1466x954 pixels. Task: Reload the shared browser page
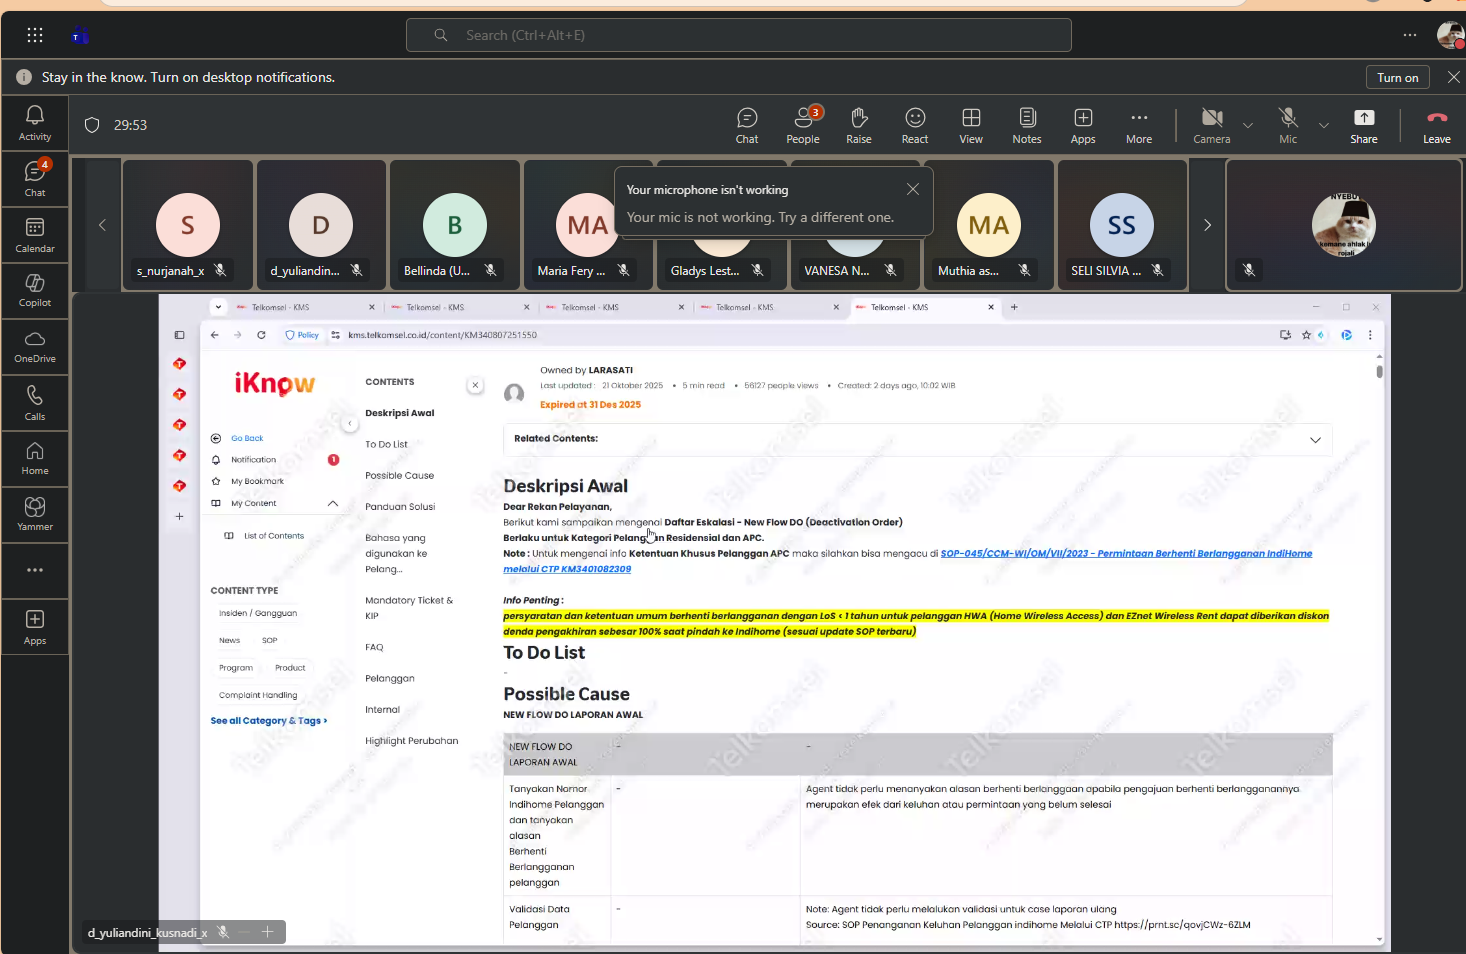(x=261, y=335)
